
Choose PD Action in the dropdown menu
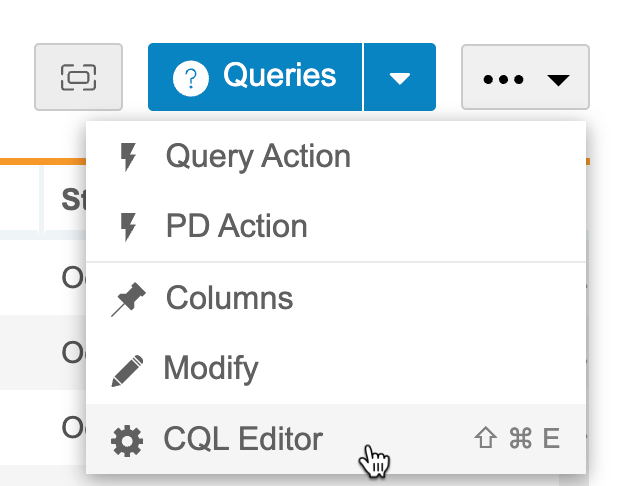pyautogui.click(x=236, y=227)
